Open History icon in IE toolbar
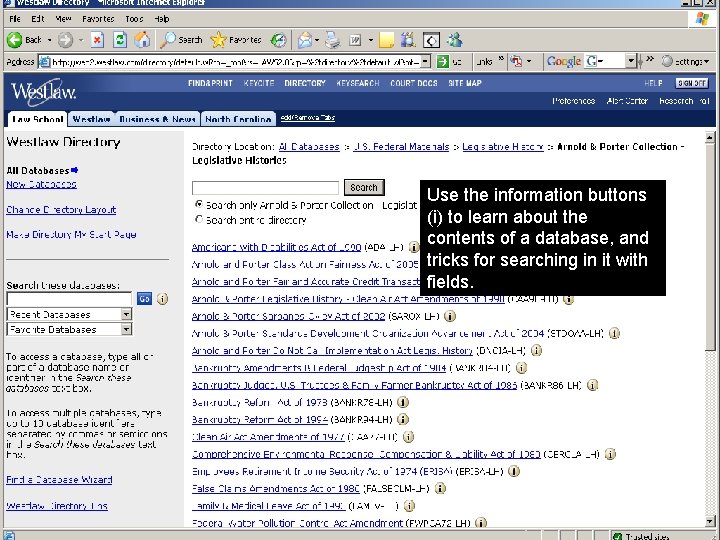 click(x=278, y=40)
